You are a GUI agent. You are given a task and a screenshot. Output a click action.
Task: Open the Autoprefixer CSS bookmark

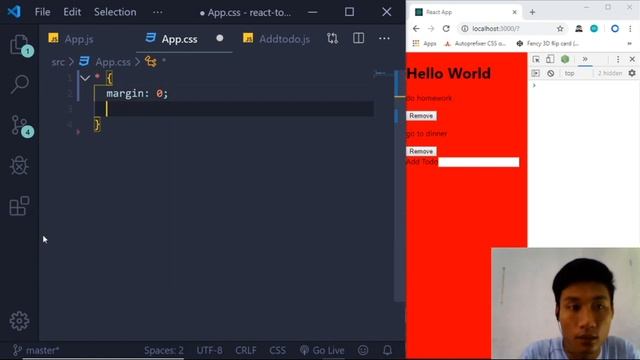(476, 43)
